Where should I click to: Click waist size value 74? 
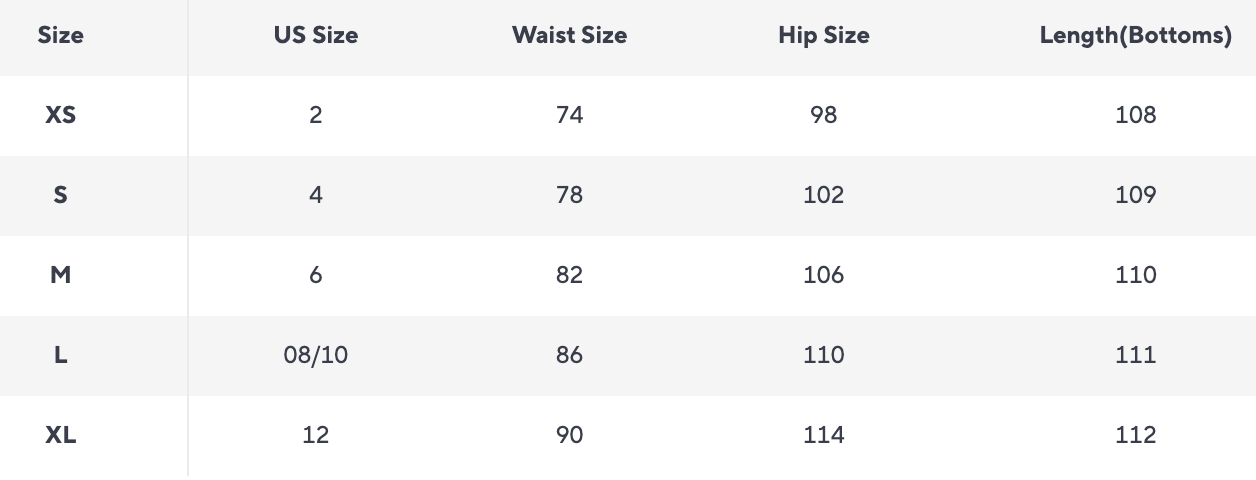569,115
